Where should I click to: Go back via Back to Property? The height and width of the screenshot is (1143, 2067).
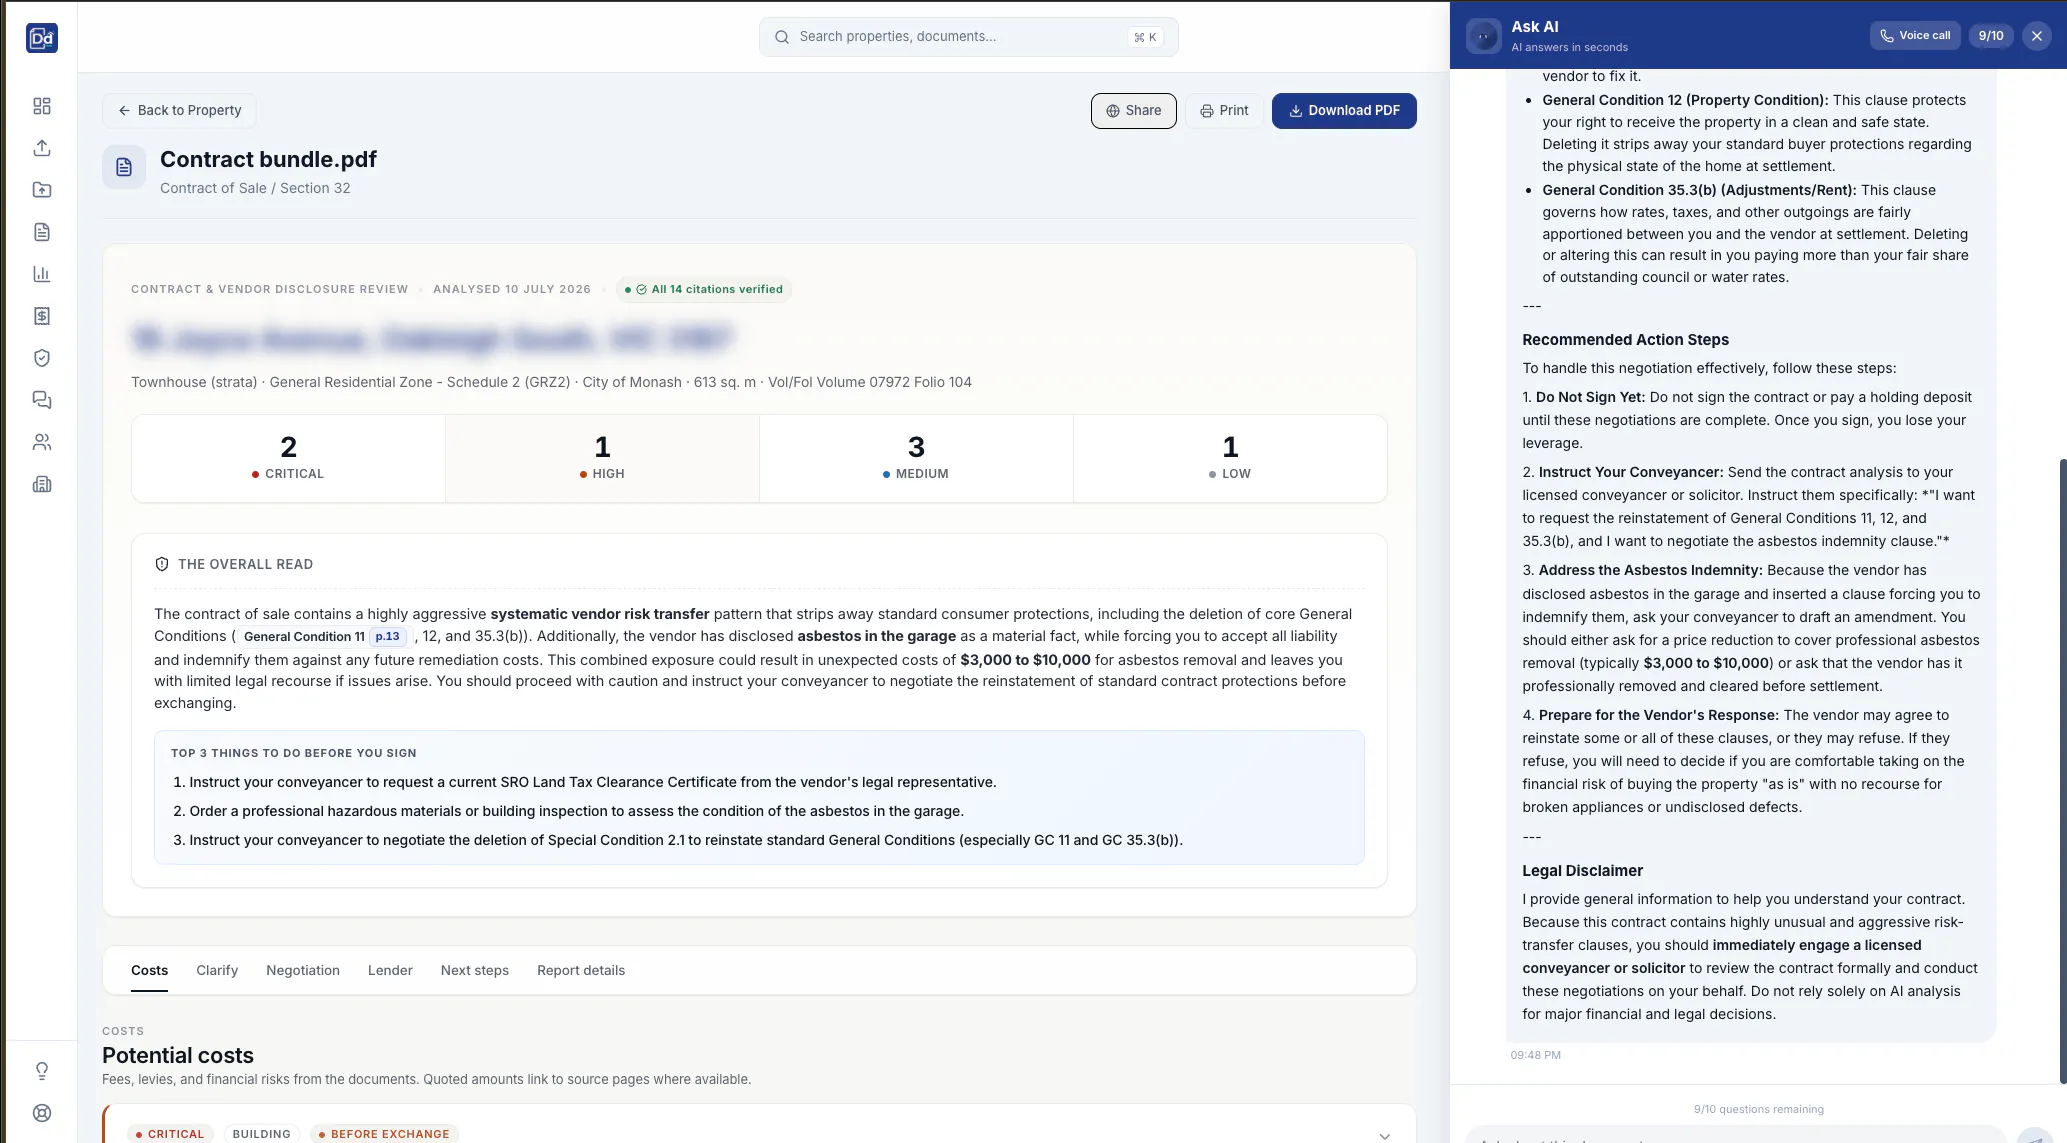point(179,111)
